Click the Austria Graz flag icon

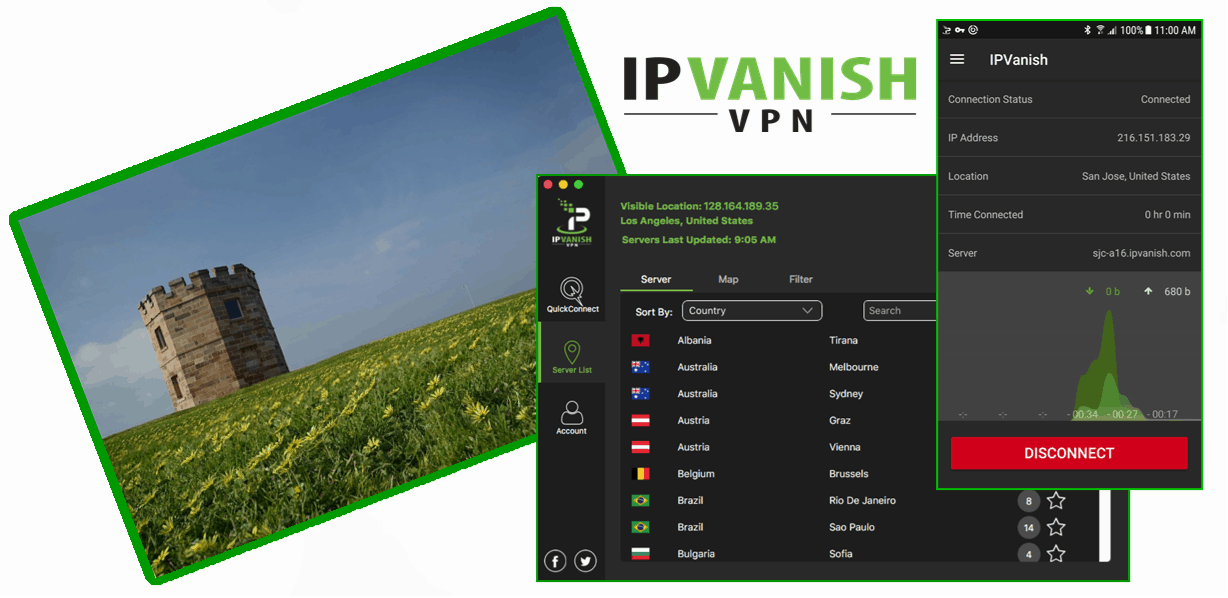(x=640, y=421)
